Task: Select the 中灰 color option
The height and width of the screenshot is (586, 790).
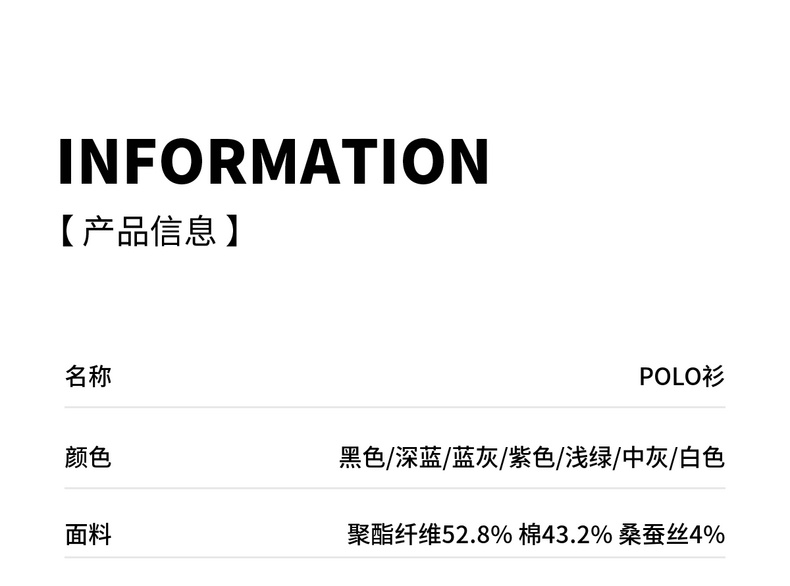Action: tap(645, 458)
